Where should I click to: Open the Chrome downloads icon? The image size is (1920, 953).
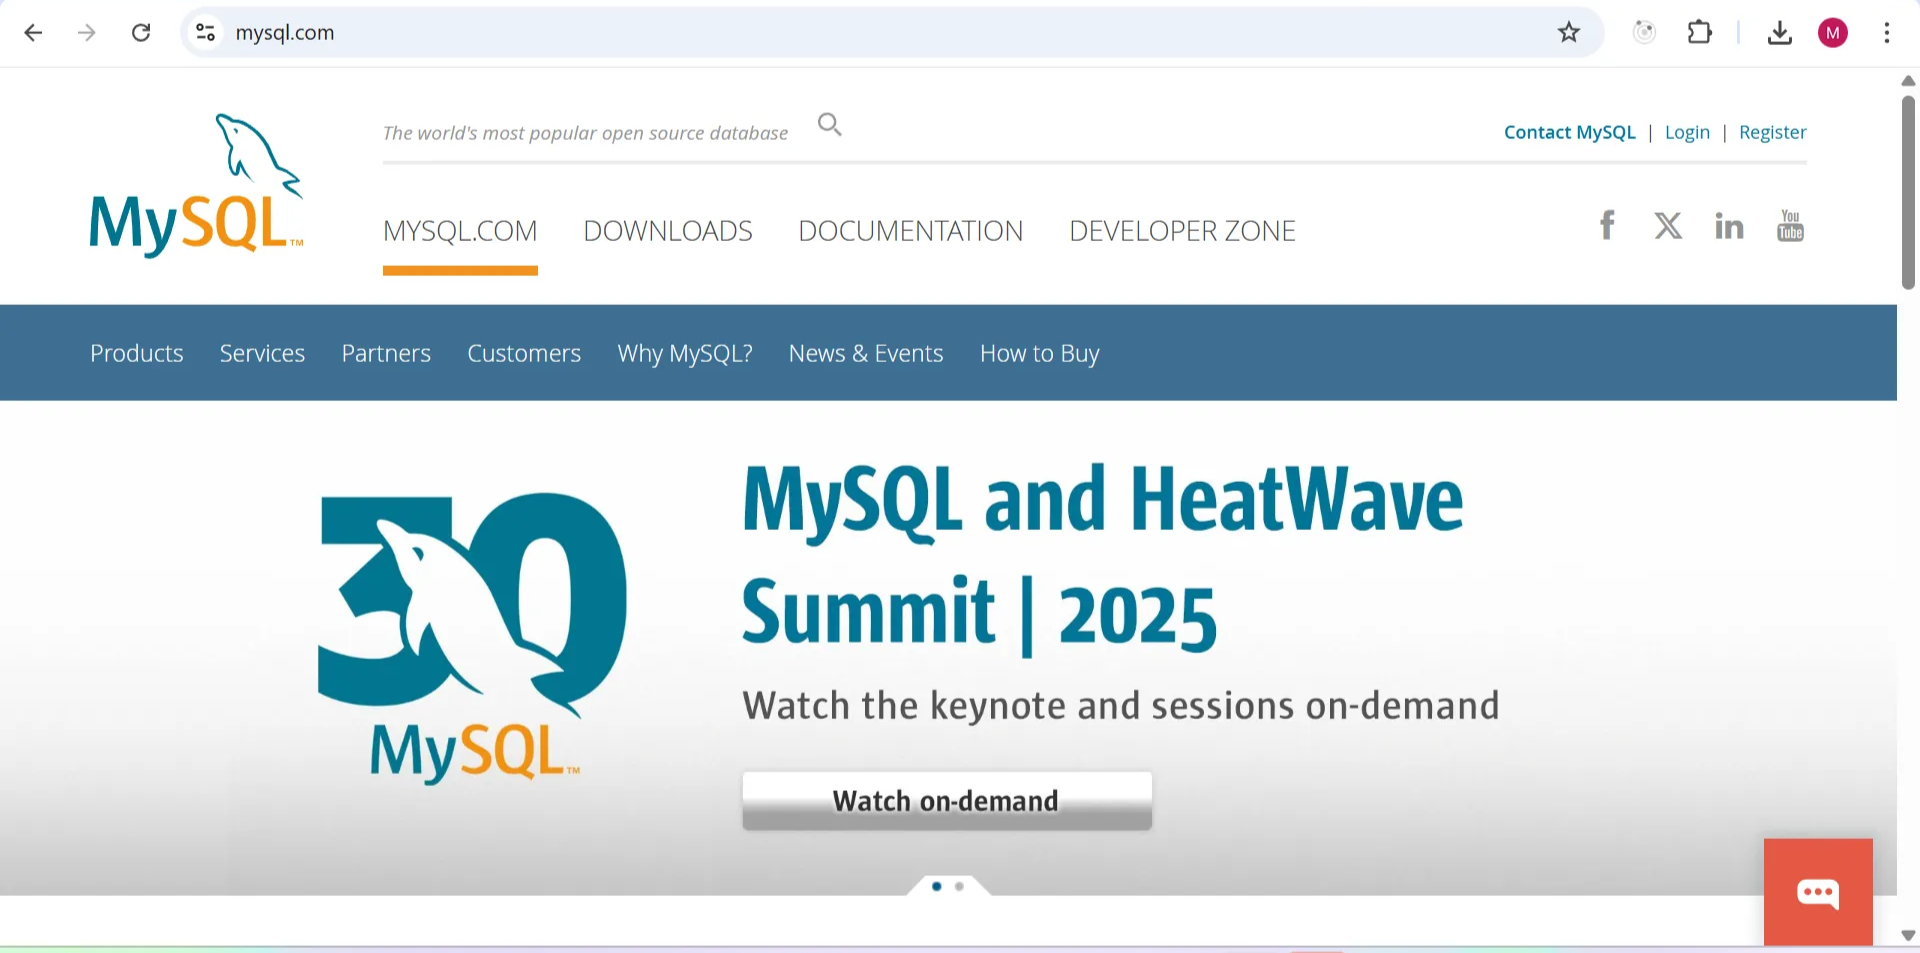(x=1779, y=33)
